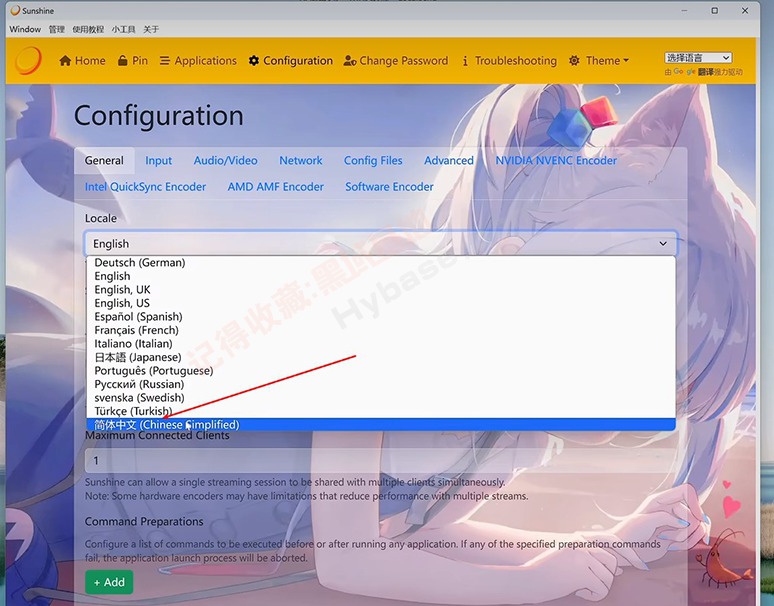Open the 管理 menu

[57, 29]
